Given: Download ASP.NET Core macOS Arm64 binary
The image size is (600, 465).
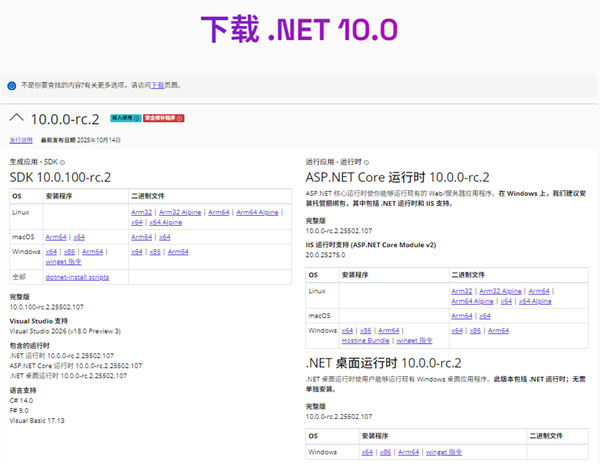Looking at the screenshot, I should click(461, 316).
